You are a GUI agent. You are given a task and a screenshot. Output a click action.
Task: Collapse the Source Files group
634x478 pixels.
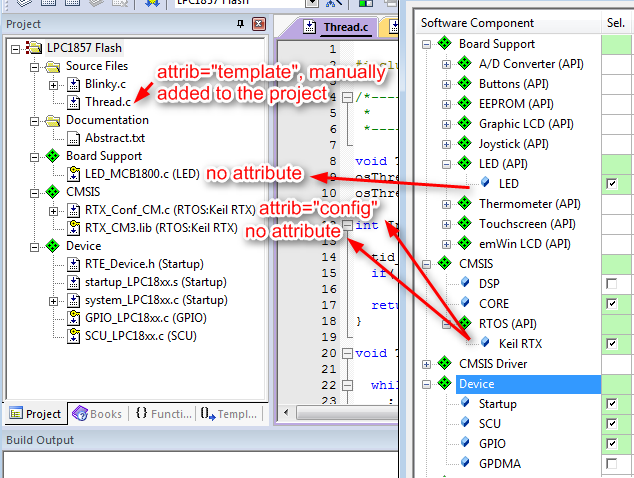35,66
